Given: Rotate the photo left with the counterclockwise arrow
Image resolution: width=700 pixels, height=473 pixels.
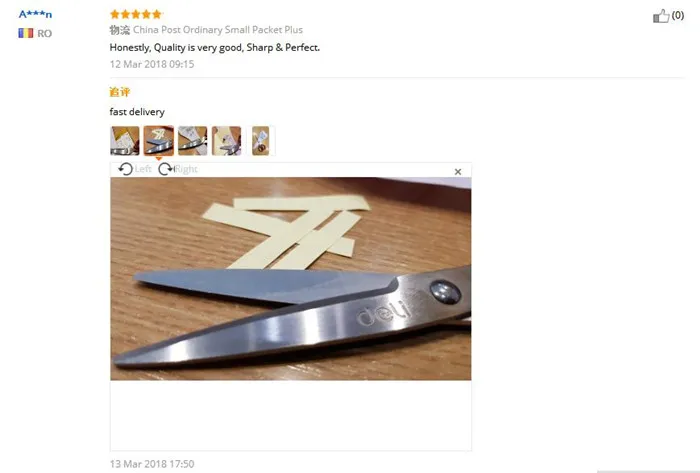Looking at the screenshot, I should [125, 169].
